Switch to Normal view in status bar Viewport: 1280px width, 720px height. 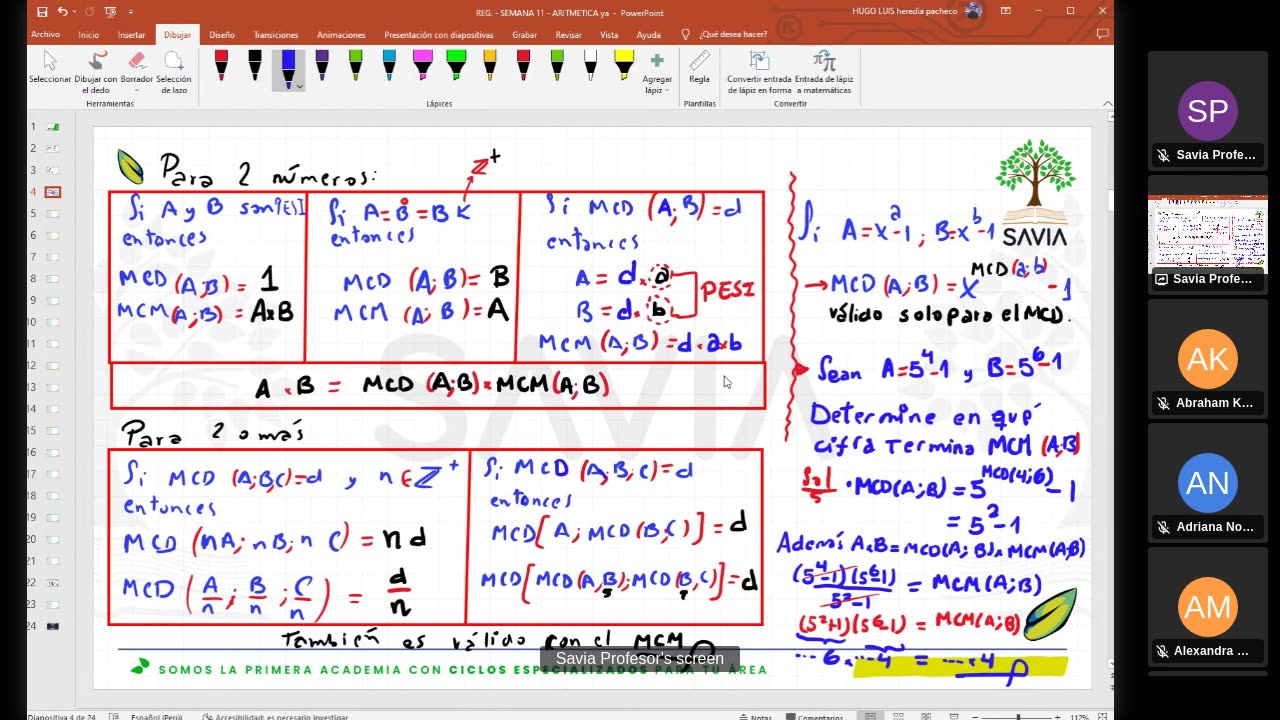pyautogui.click(x=871, y=716)
